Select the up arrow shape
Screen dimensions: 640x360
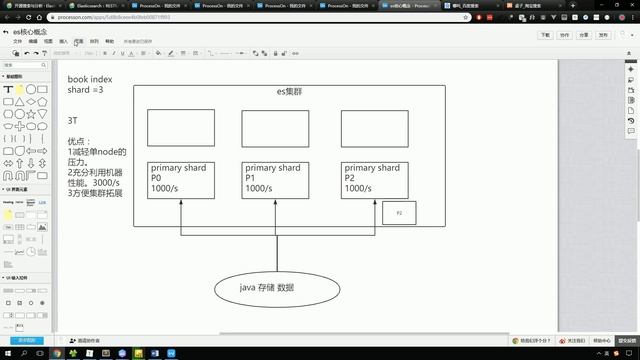click(x=20, y=163)
